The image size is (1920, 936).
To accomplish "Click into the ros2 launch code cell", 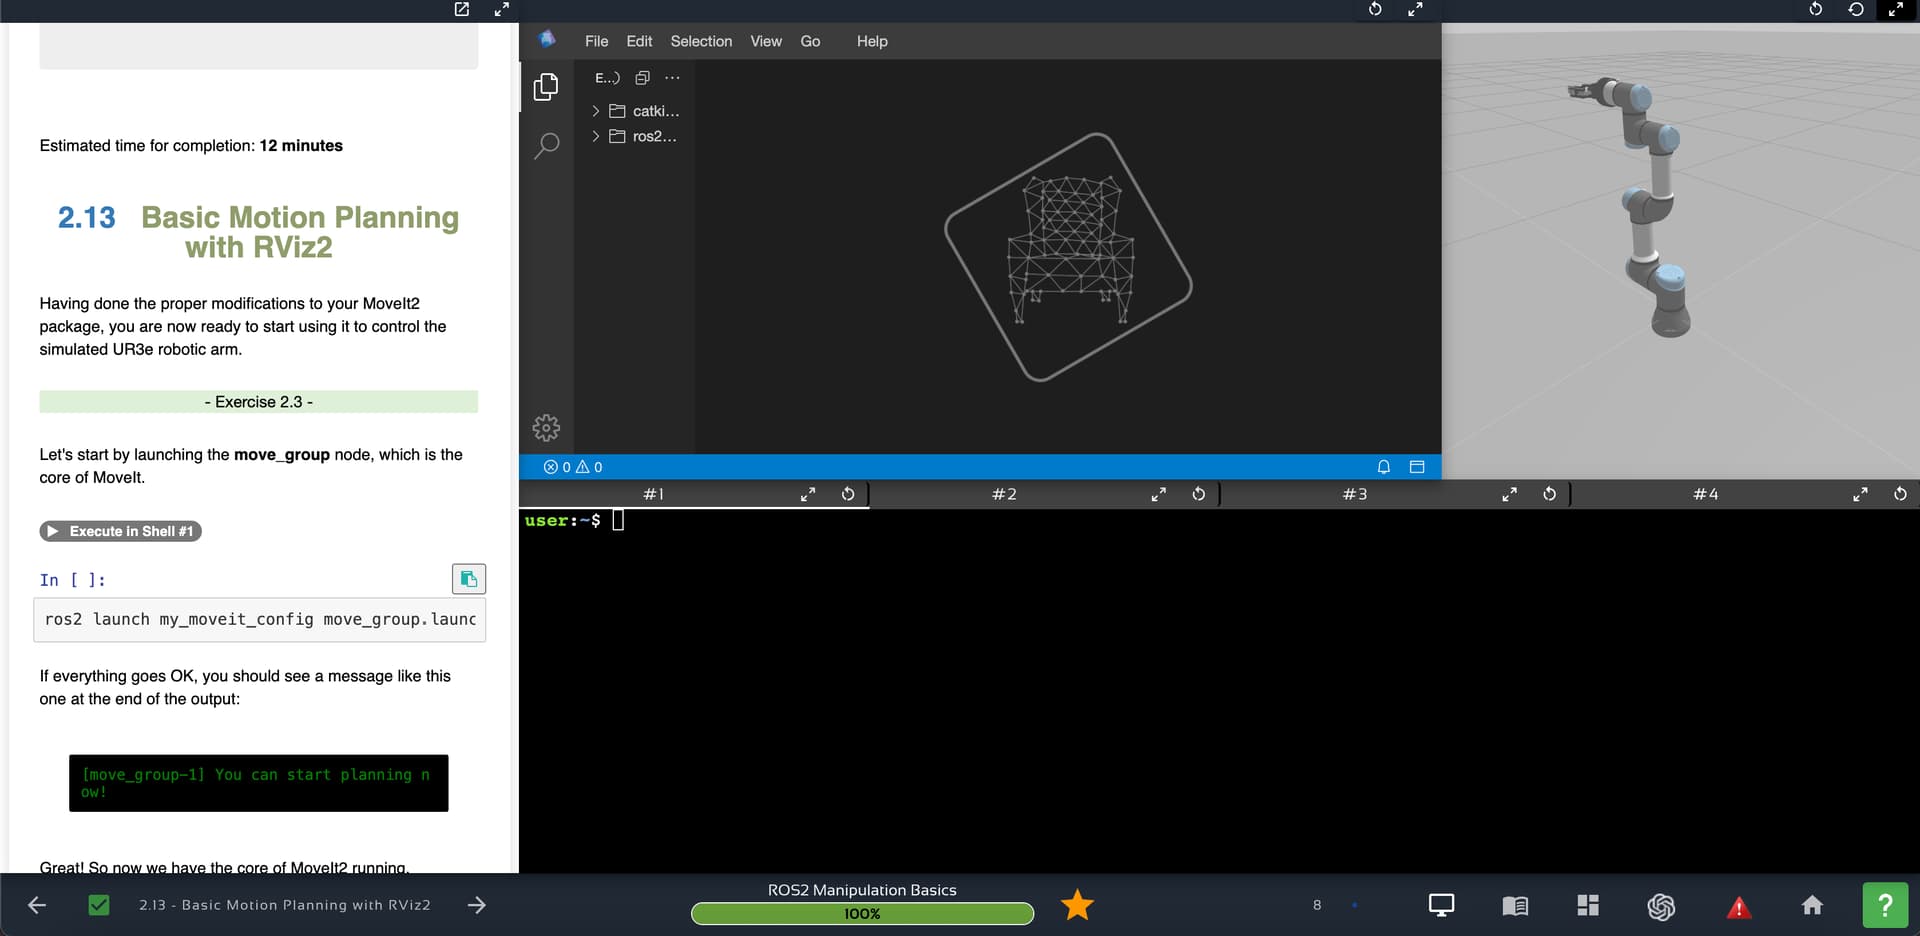I will coord(260,620).
